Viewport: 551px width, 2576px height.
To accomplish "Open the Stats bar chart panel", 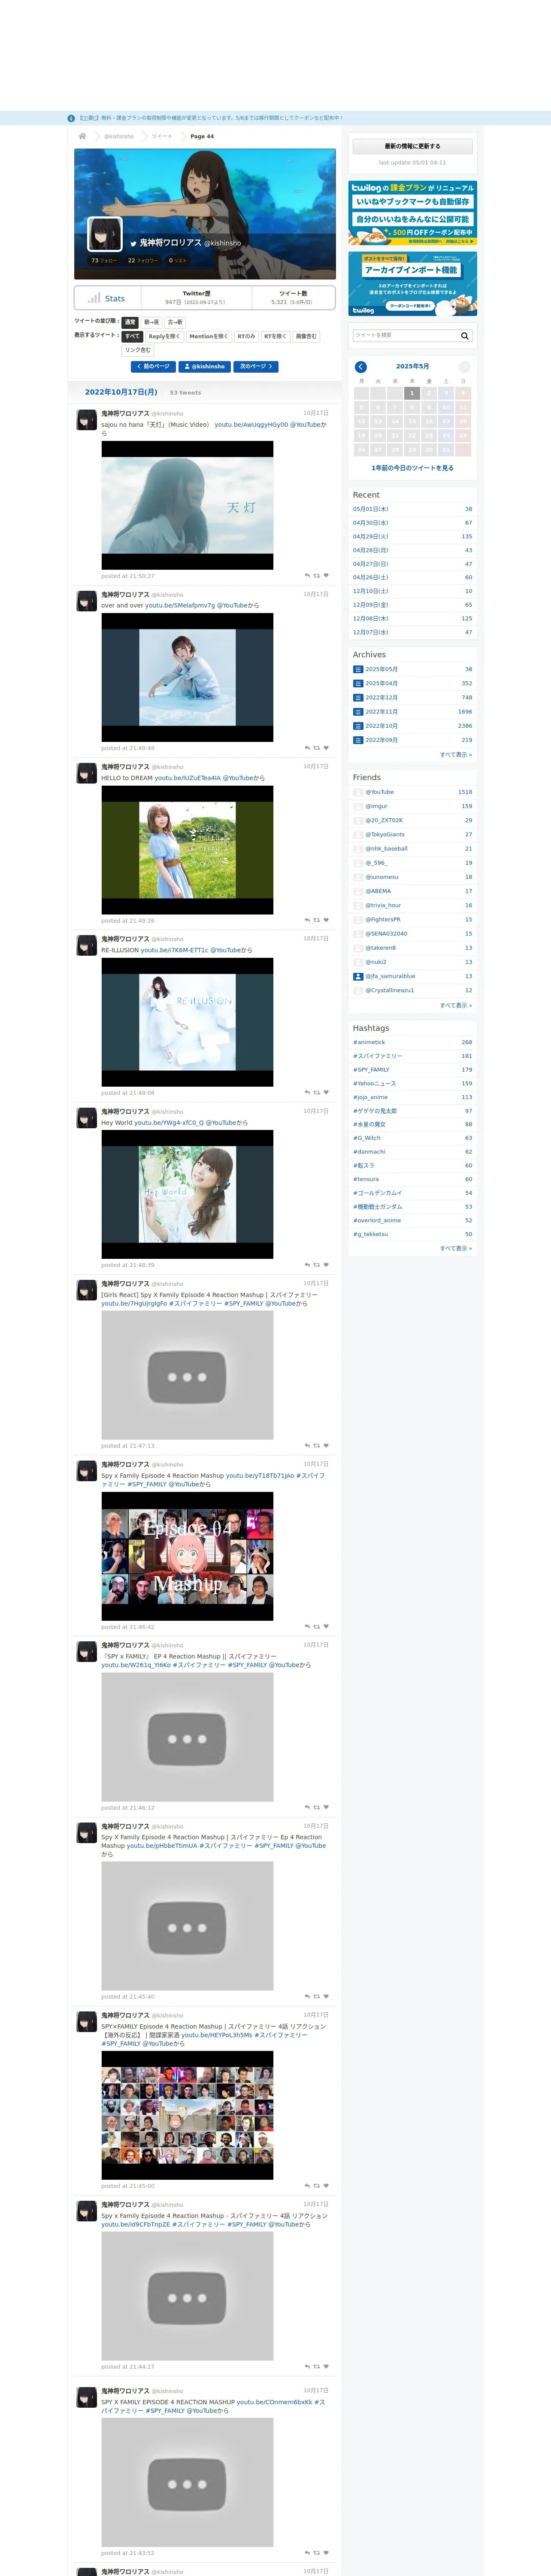I will (107, 298).
